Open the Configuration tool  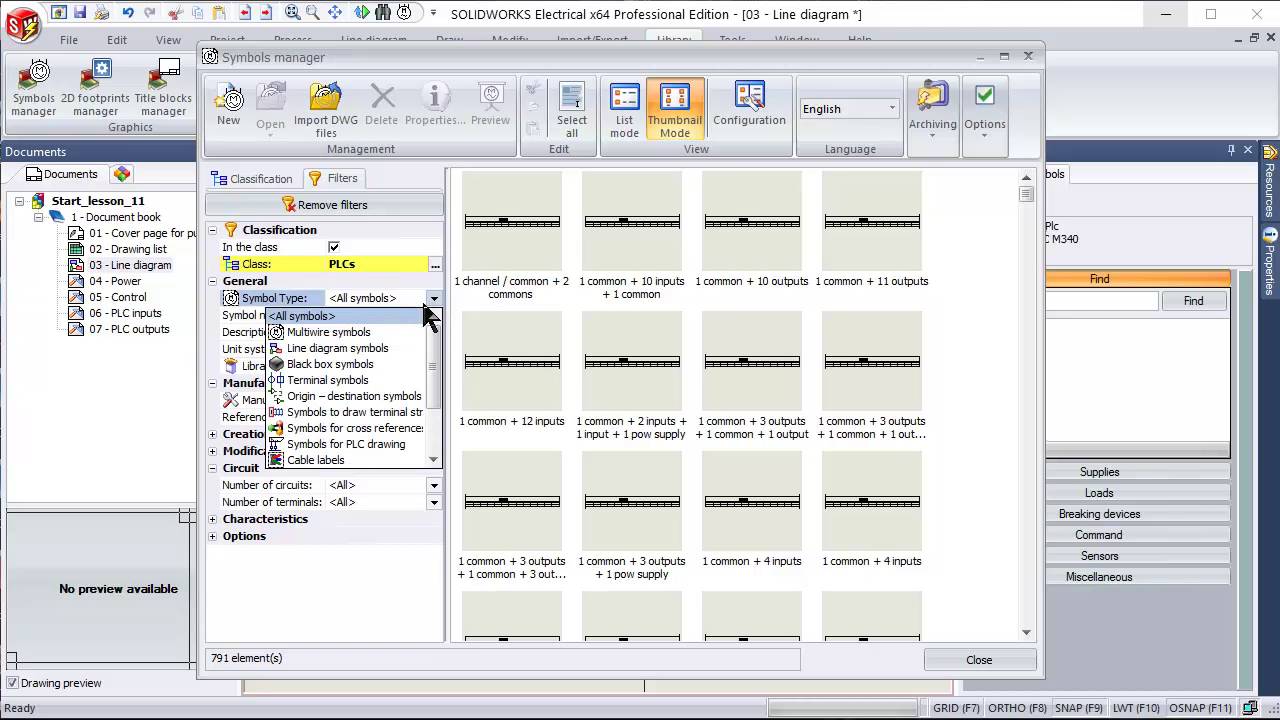749,105
